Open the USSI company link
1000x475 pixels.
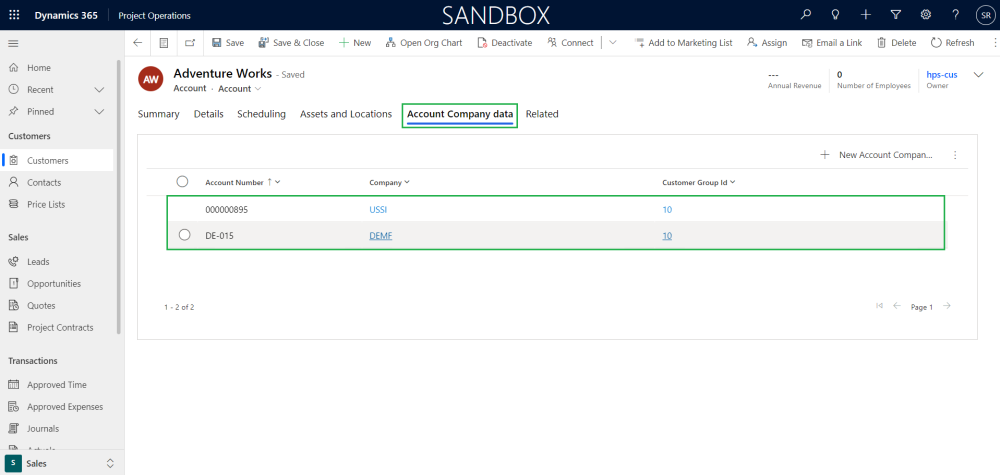pos(378,209)
